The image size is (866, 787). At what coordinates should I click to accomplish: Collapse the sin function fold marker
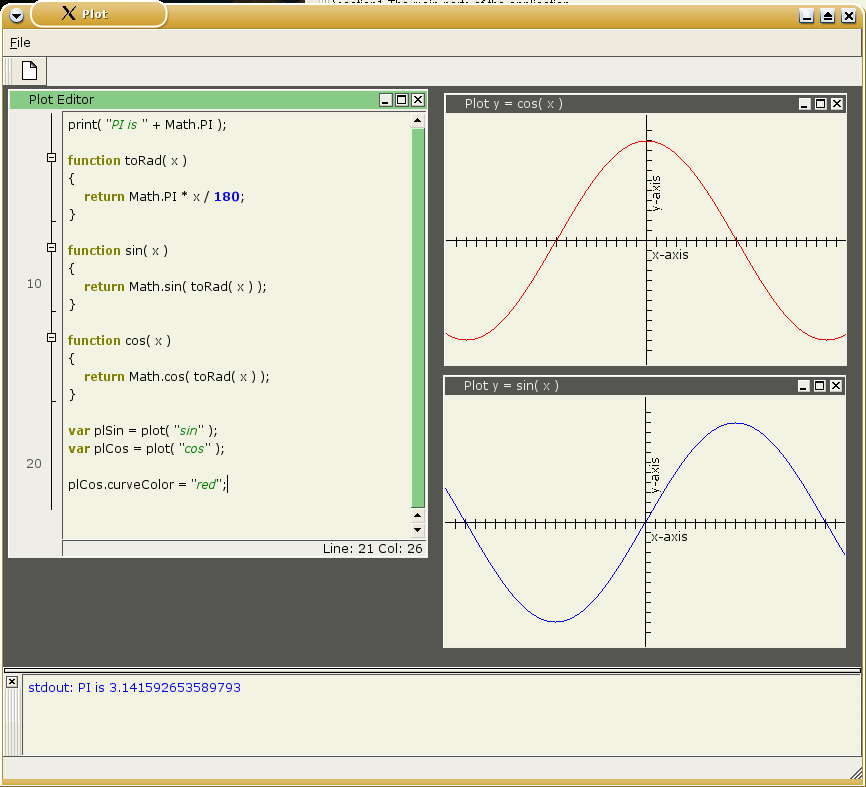51,248
